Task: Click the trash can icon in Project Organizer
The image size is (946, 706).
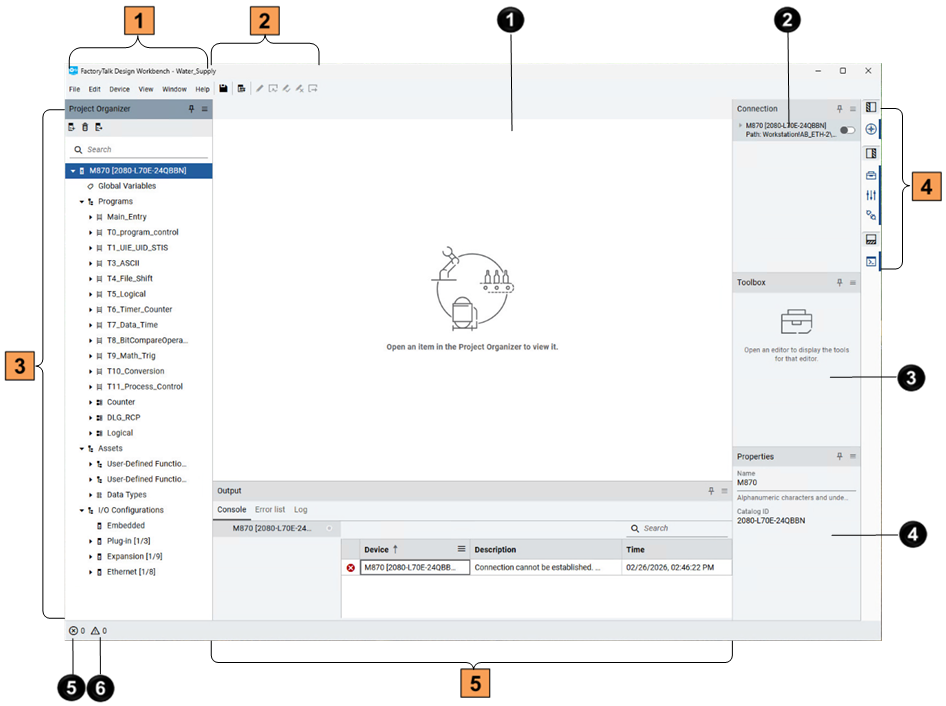Action: pos(85,127)
